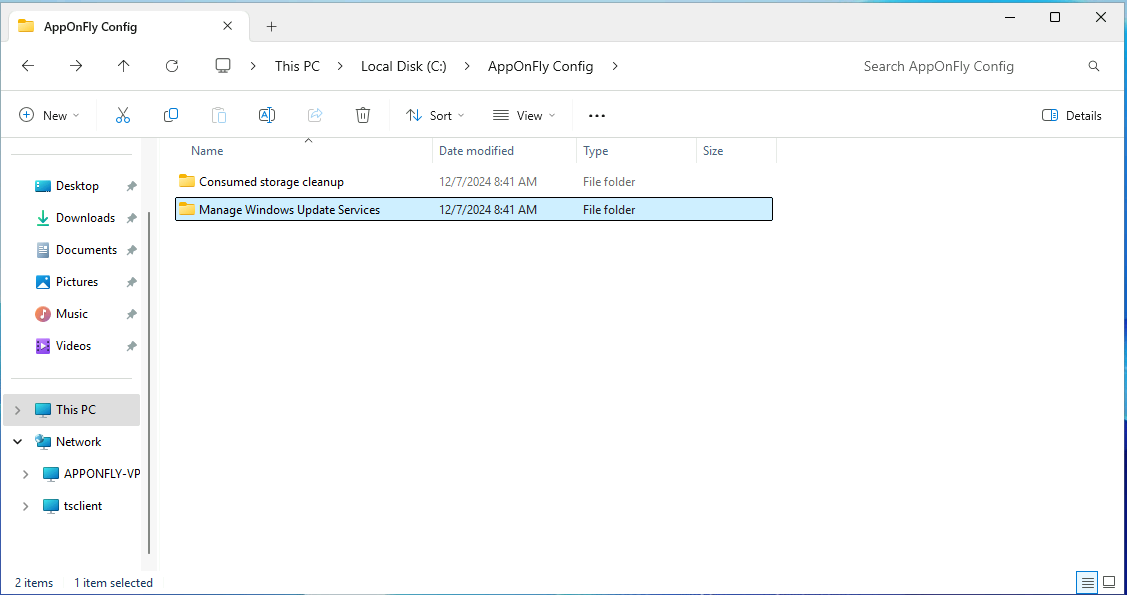Click the Copy icon in toolbar
The image size is (1127, 595).
171,115
